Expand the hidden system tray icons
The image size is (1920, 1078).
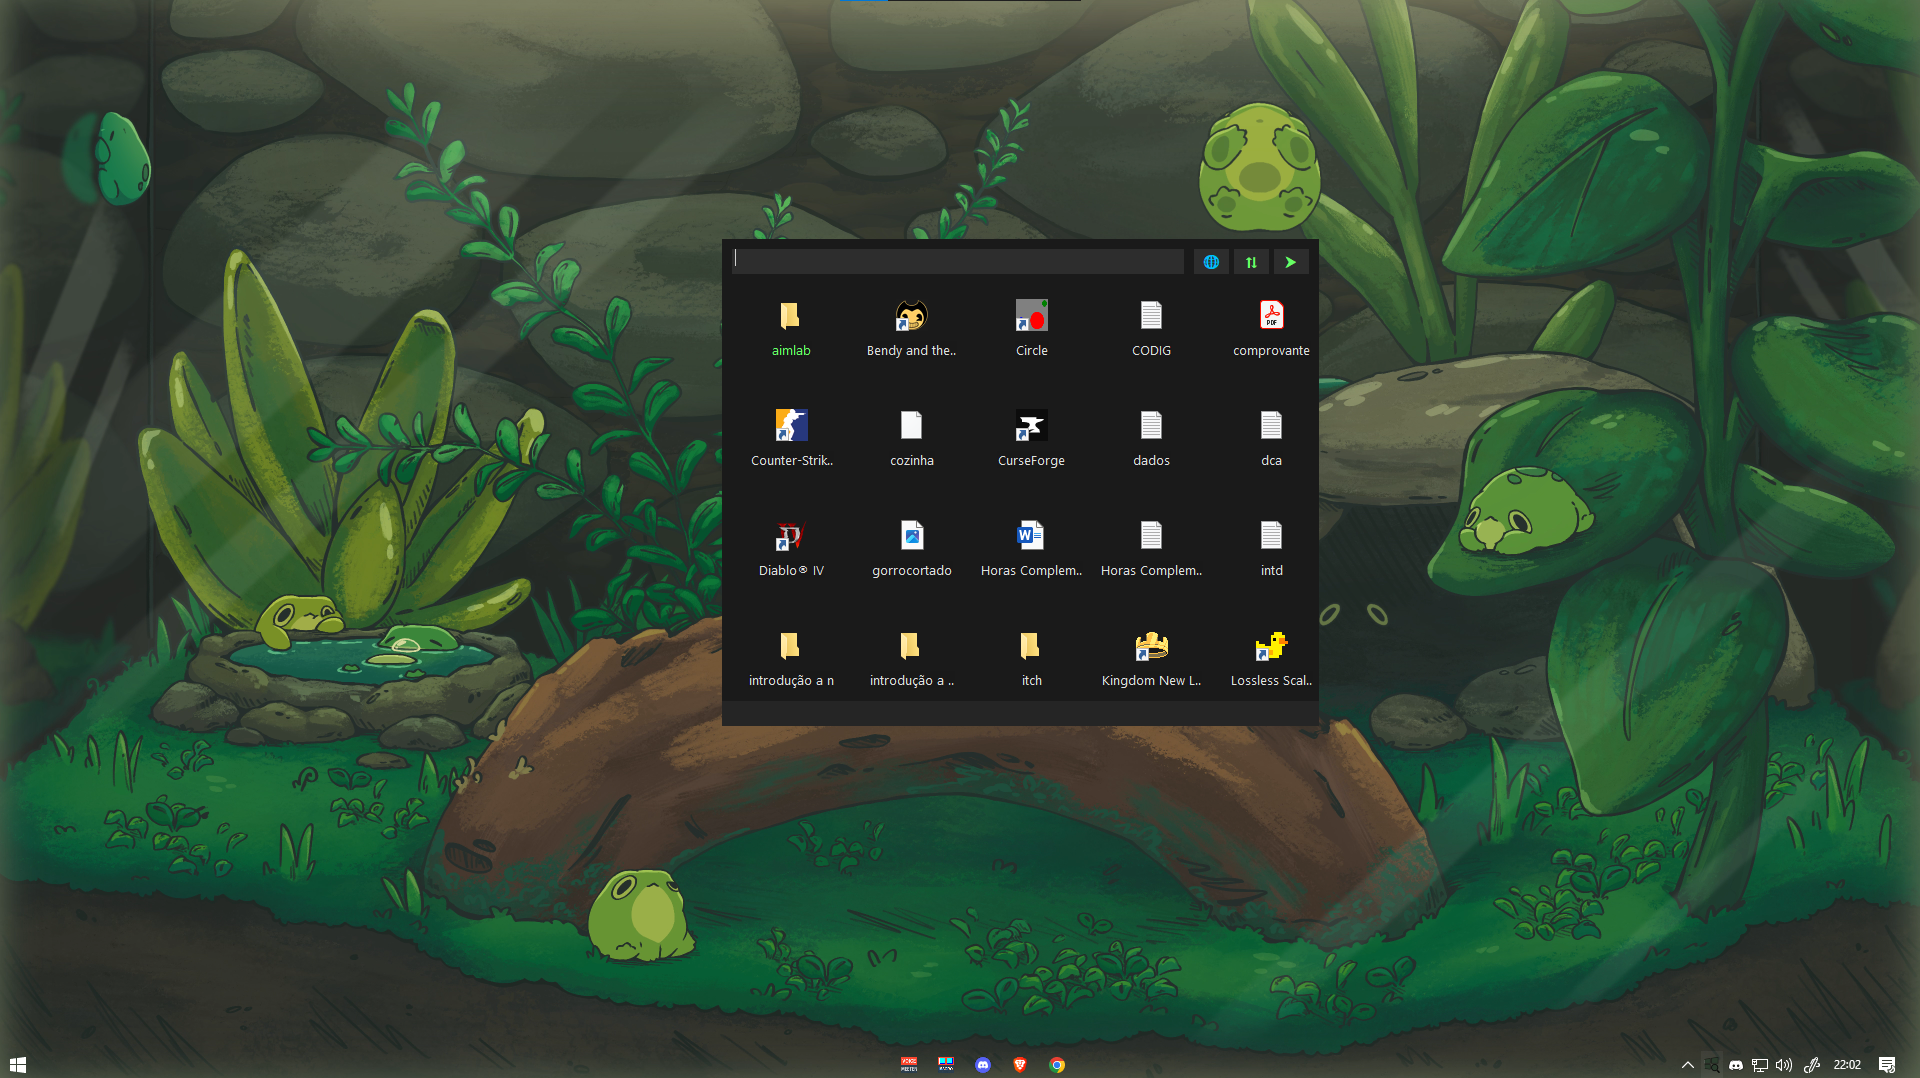coord(1688,1065)
